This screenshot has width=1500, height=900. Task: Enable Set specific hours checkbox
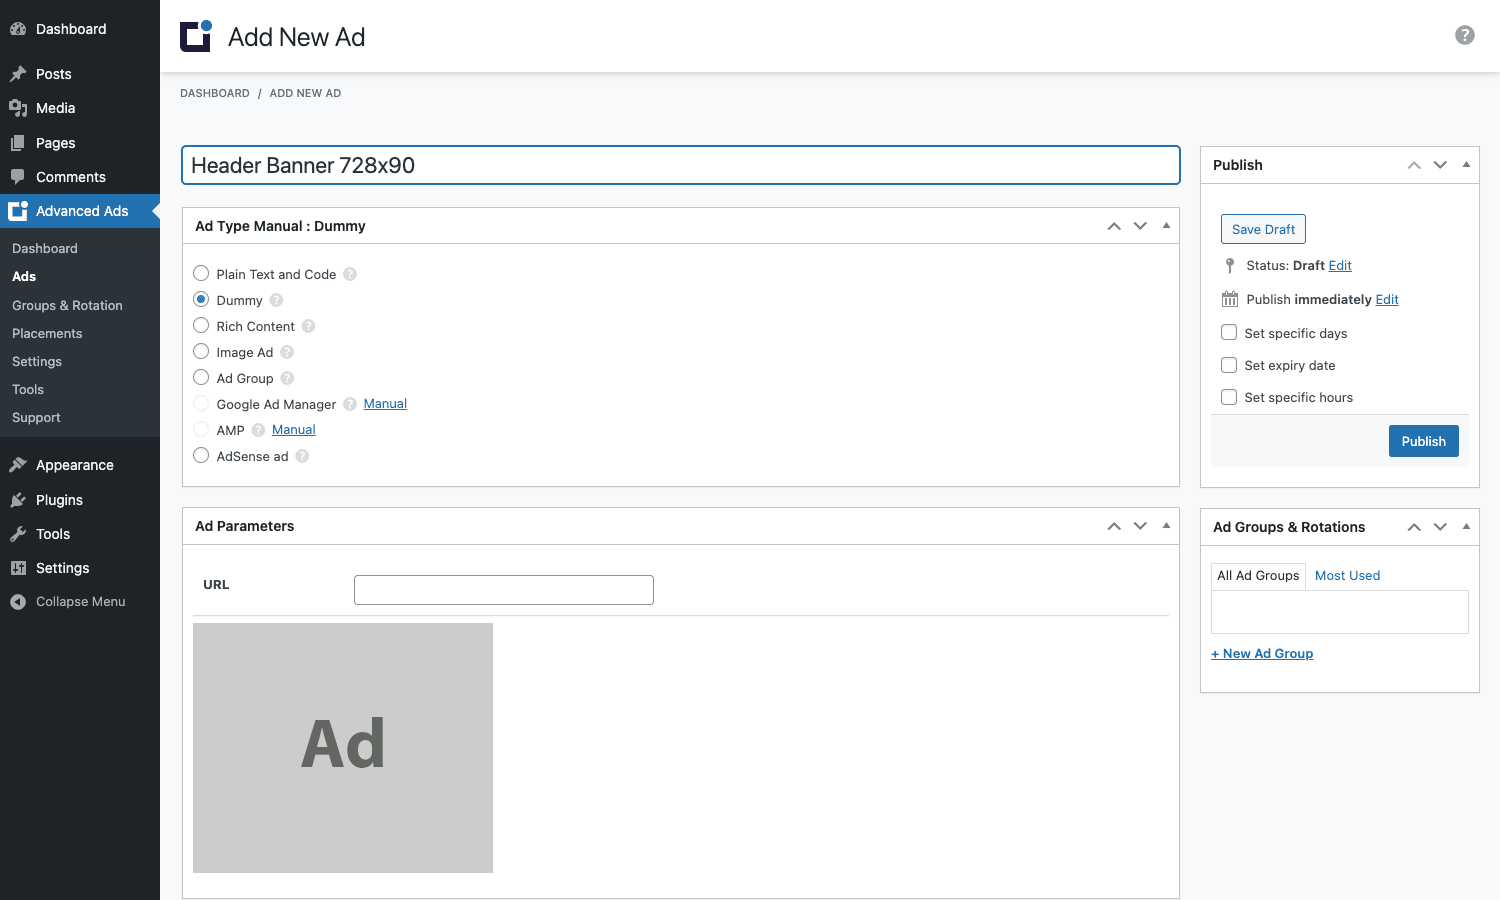pyautogui.click(x=1229, y=397)
